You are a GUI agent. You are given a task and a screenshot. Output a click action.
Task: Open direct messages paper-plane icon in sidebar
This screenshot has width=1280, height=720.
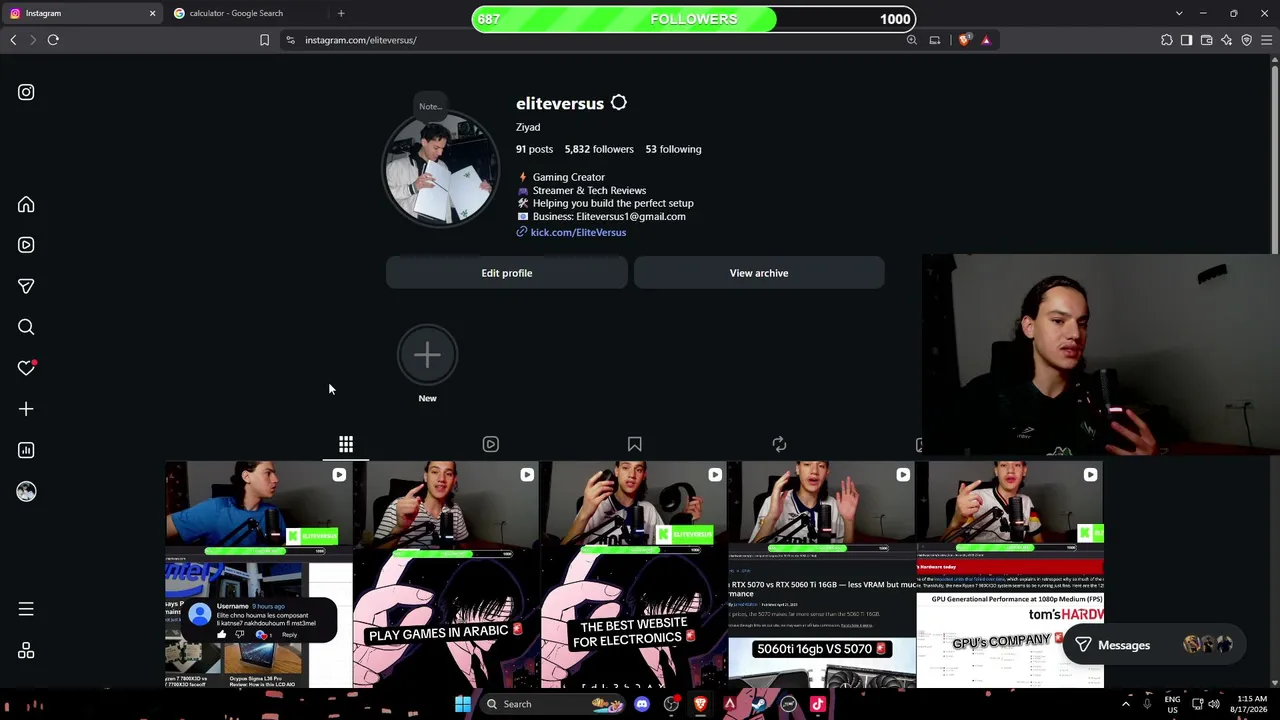(x=26, y=286)
